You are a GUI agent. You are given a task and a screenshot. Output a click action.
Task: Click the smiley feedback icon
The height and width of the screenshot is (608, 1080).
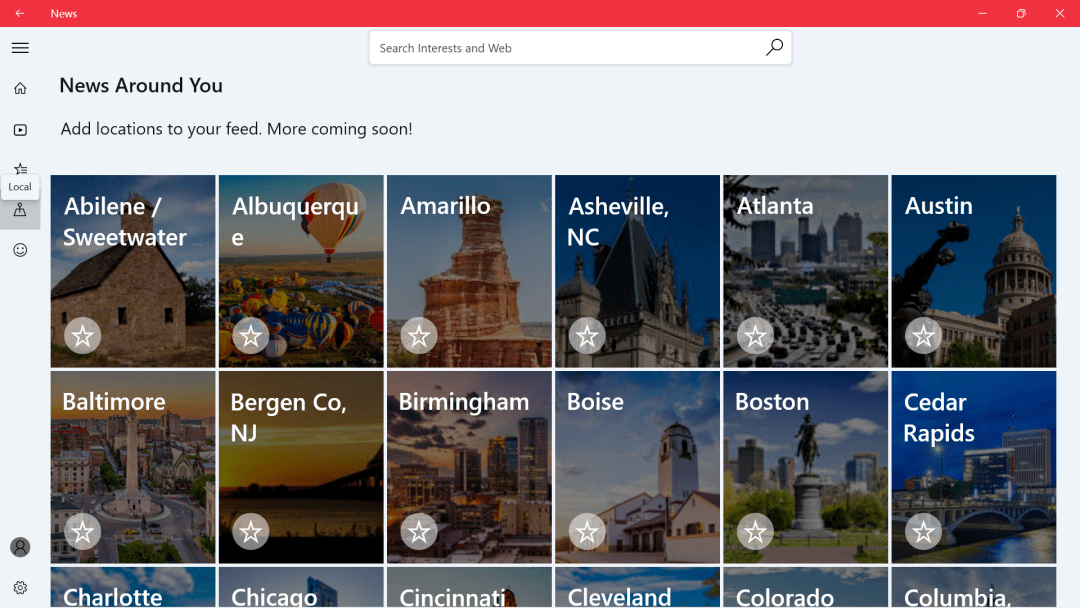point(20,250)
